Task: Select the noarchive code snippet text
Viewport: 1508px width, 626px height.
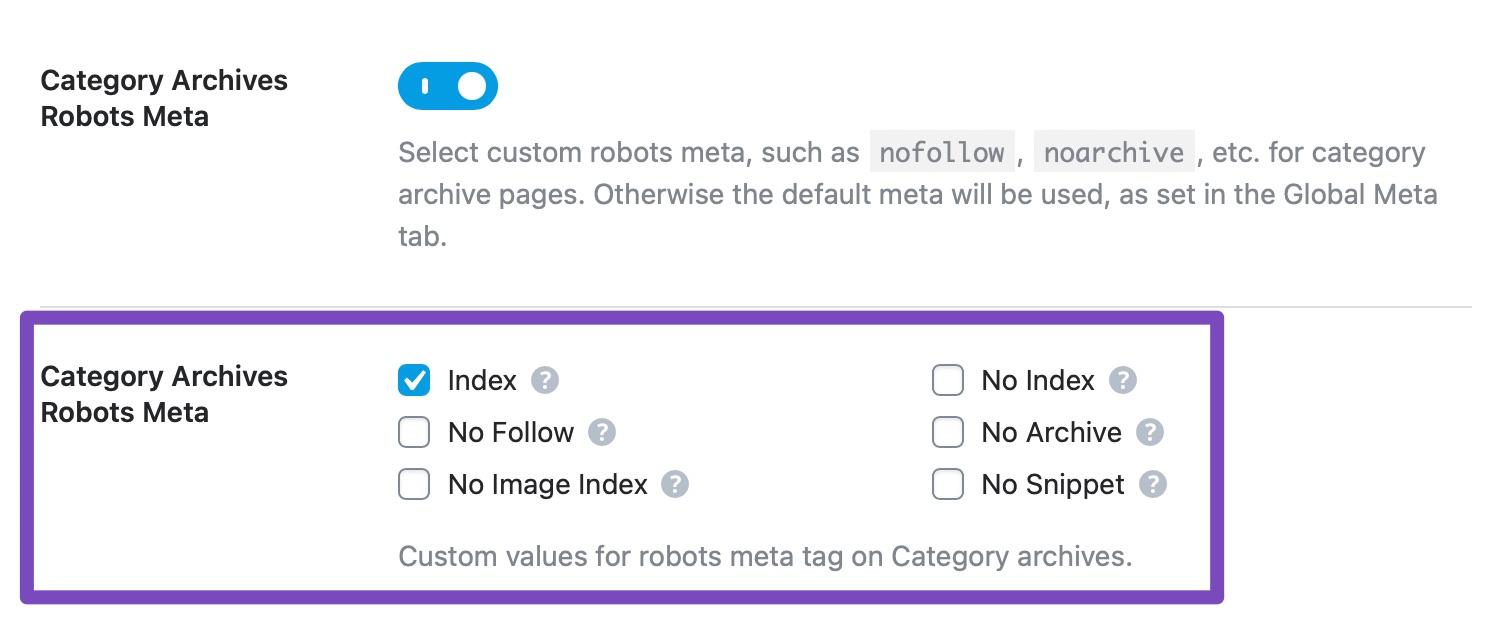Action: pos(1114,152)
